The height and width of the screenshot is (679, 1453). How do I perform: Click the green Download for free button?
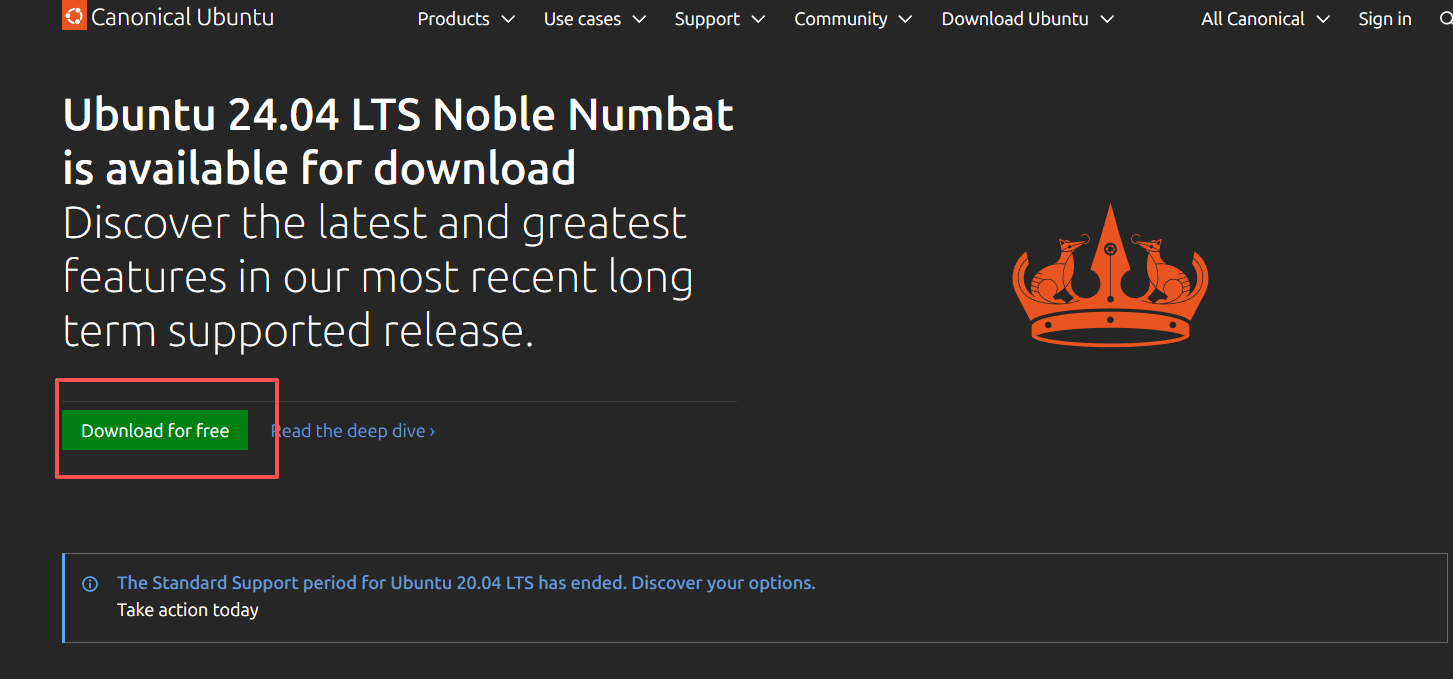tap(155, 430)
